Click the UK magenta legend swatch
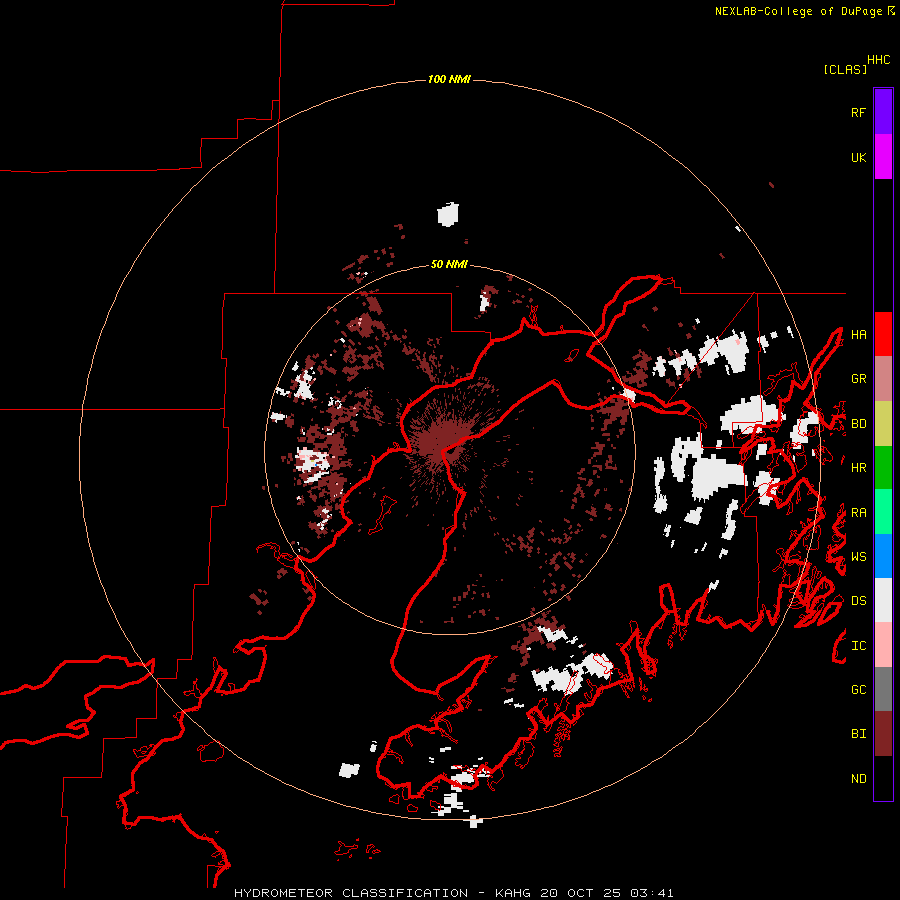This screenshot has height=900, width=900. [883, 157]
